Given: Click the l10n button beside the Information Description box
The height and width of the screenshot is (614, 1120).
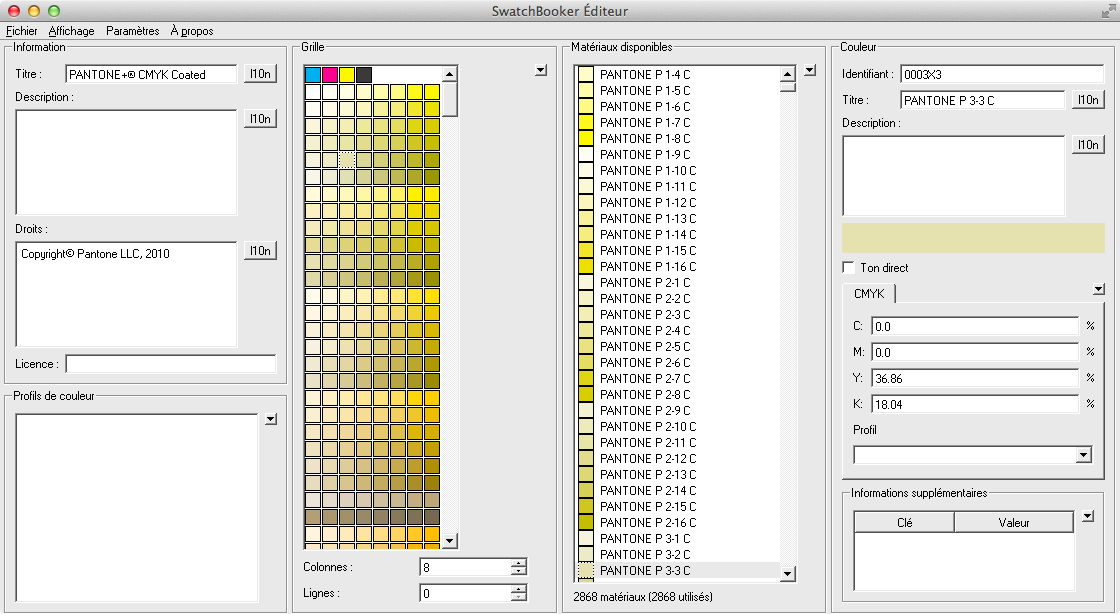Looking at the screenshot, I should 261,119.
